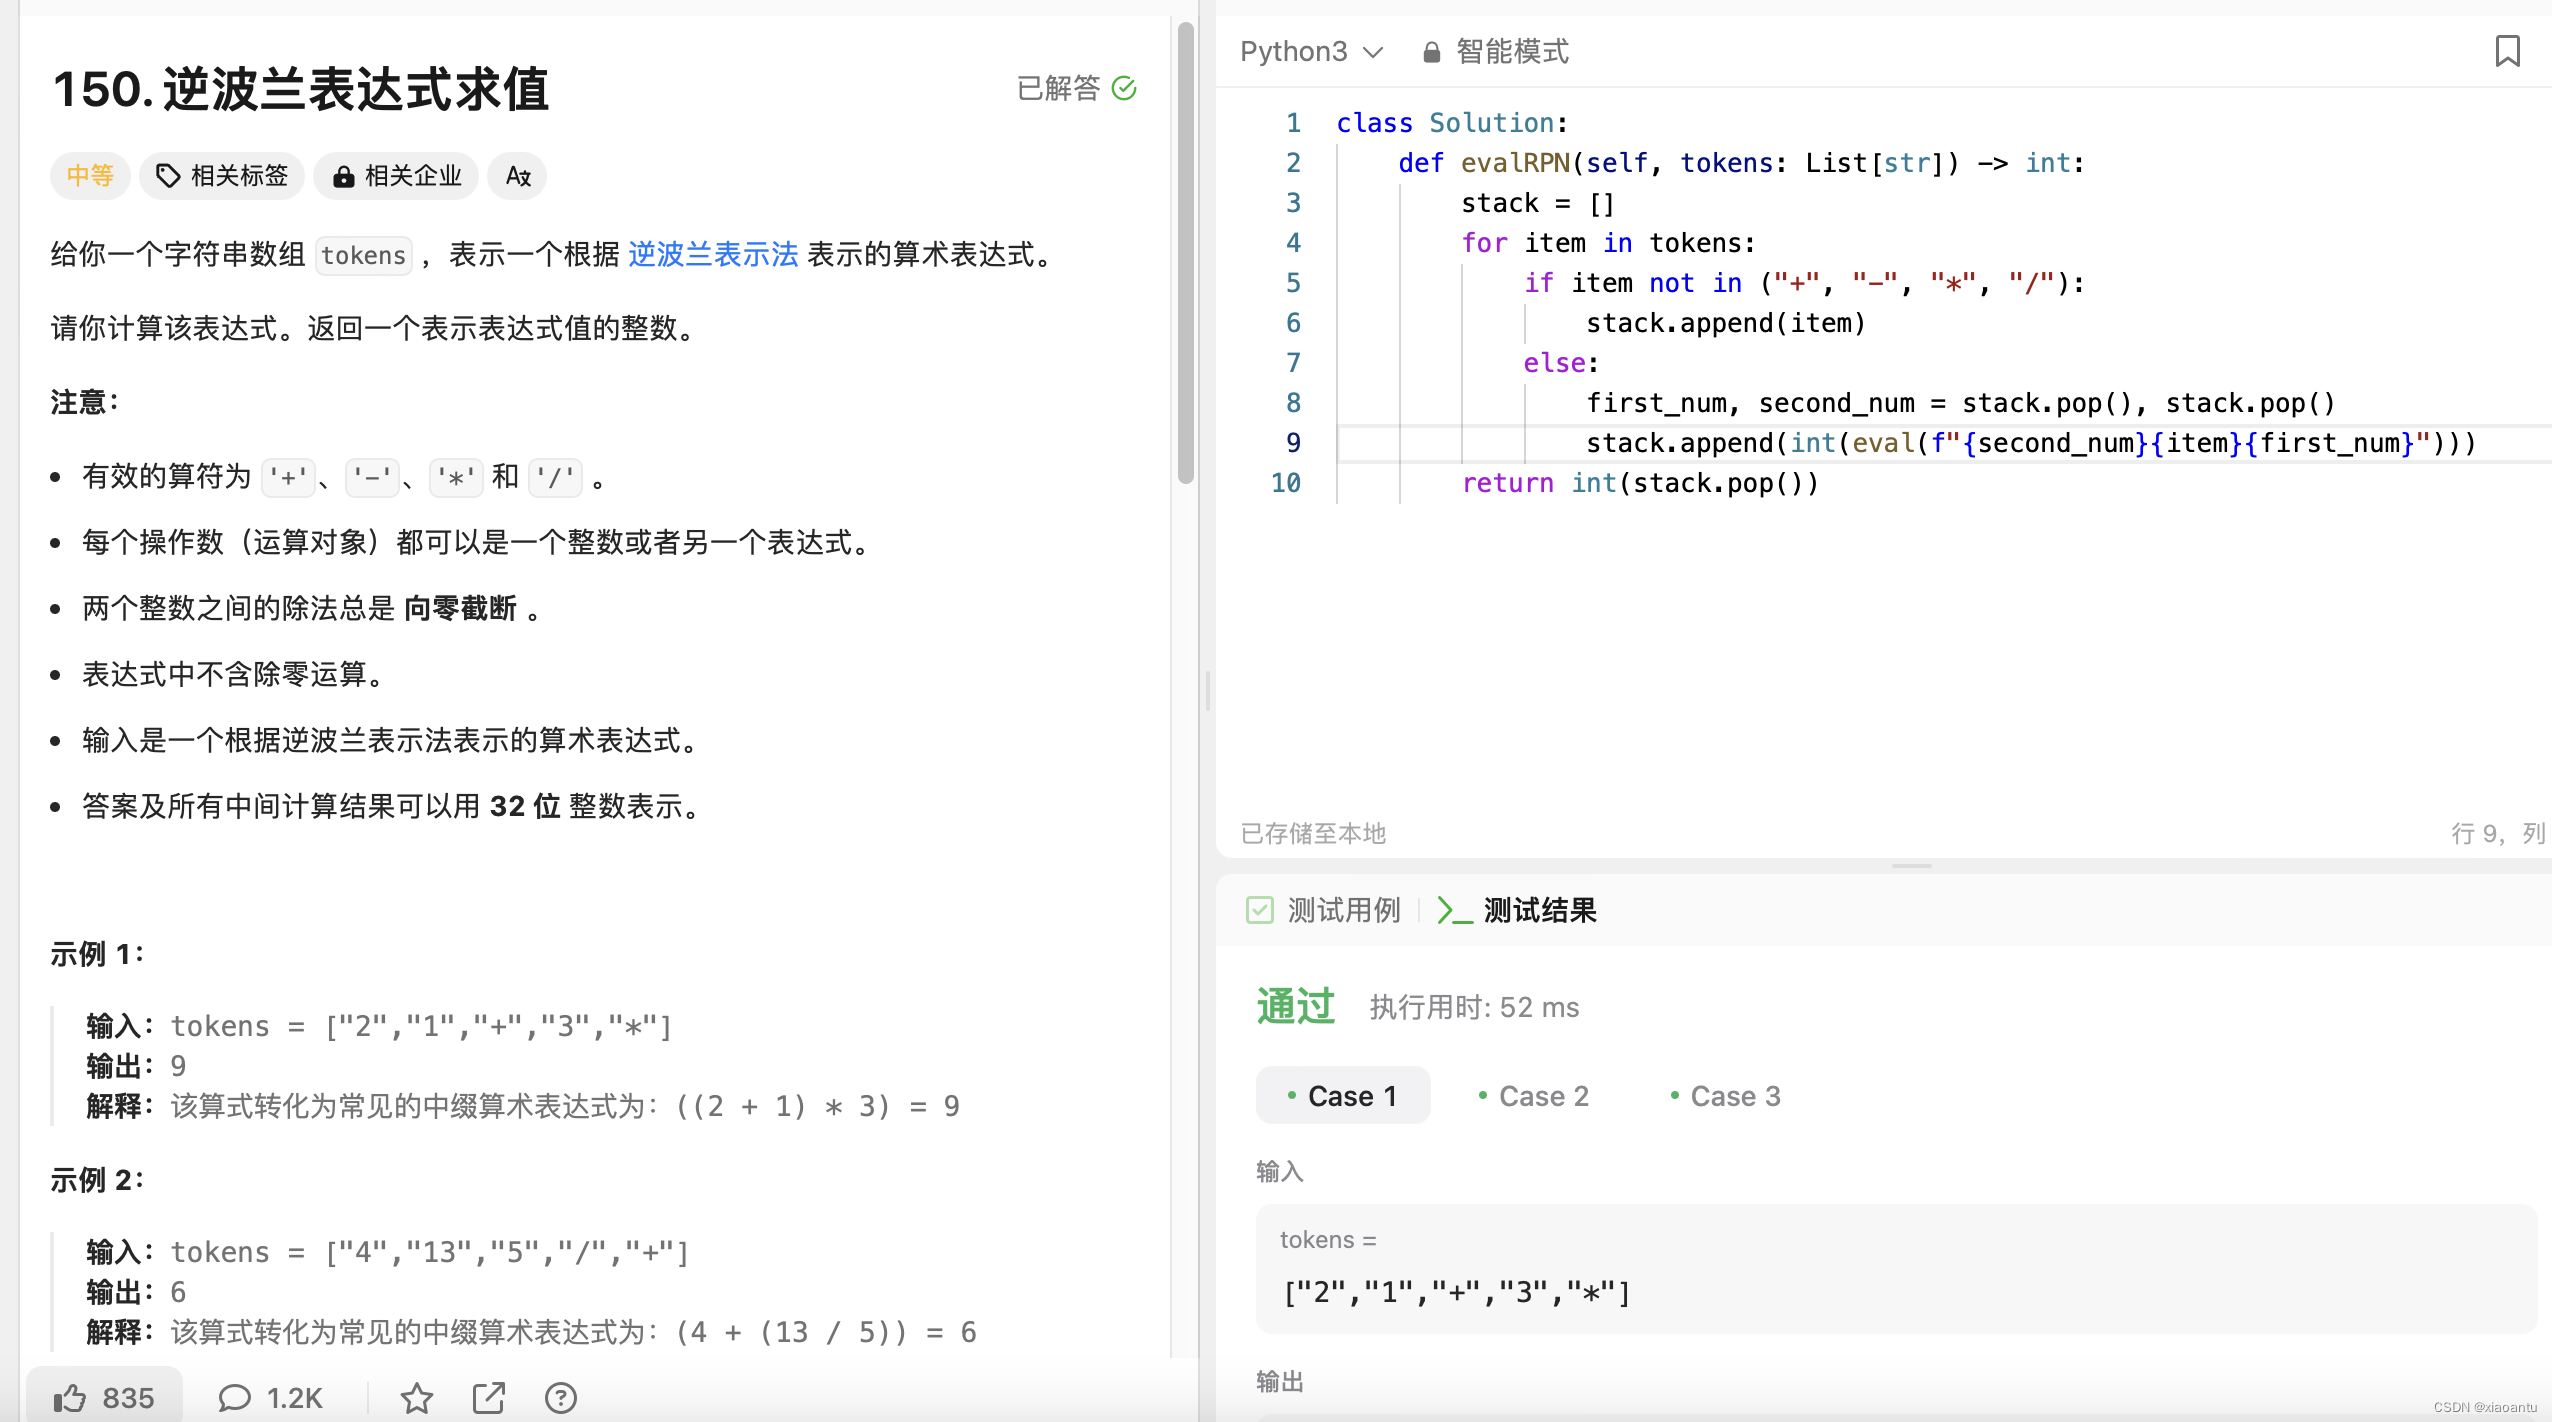Click the panel divider handle between description and editor
2552x1422 pixels.
(x=1207, y=690)
